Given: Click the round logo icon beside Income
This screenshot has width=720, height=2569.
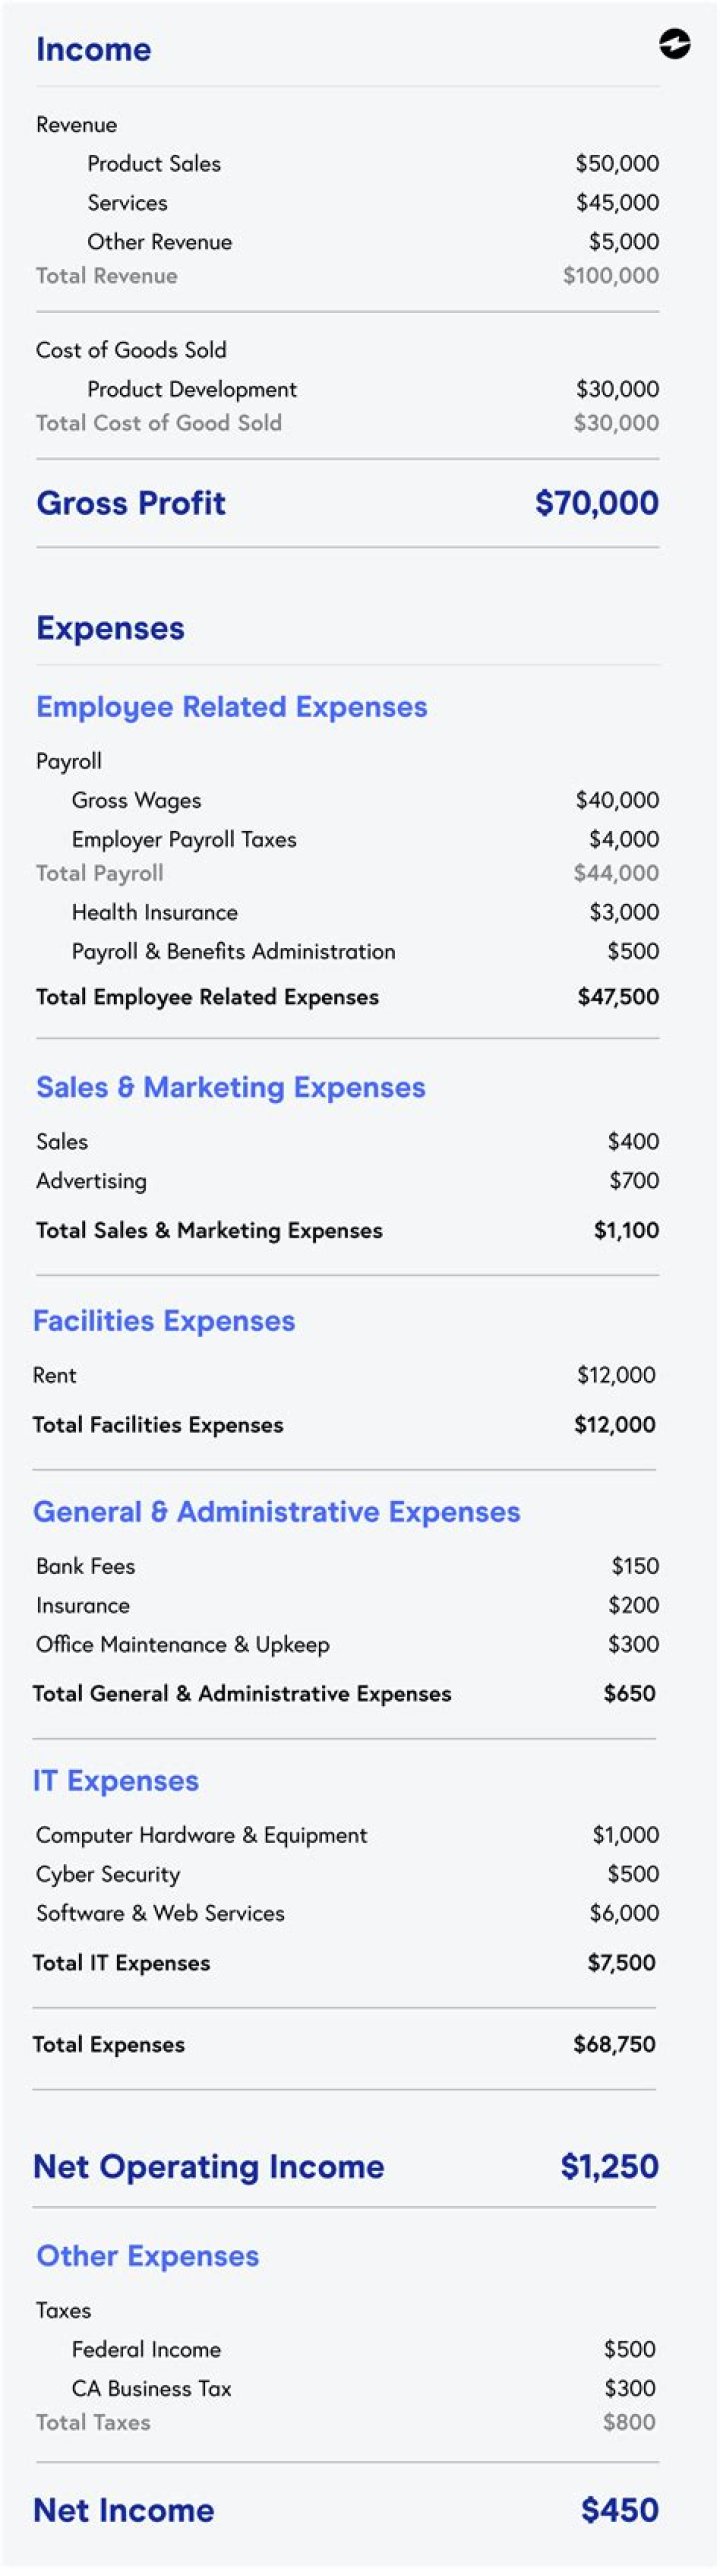Looking at the screenshot, I should click(x=675, y=44).
